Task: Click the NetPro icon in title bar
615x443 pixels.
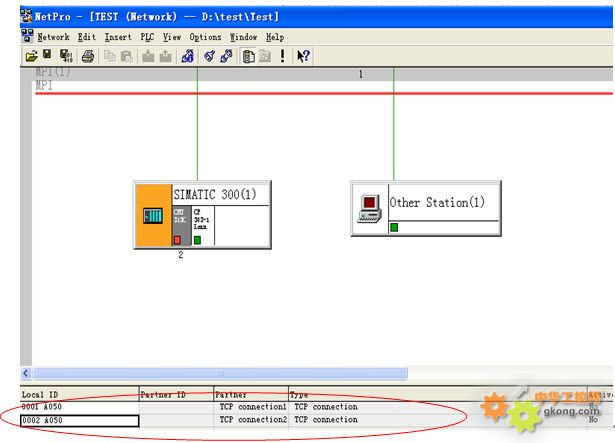Action: tap(26, 16)
